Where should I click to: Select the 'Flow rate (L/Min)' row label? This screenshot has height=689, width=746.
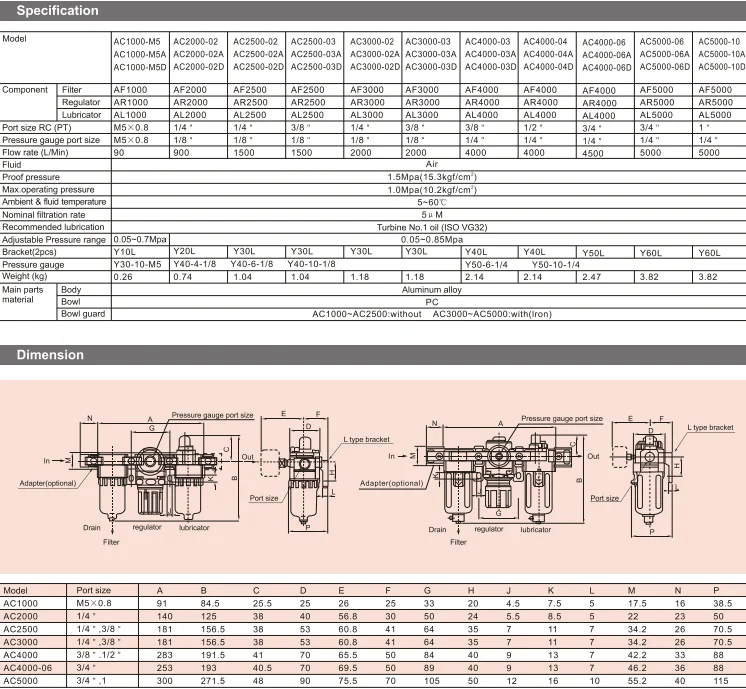(x=35, y=152)
